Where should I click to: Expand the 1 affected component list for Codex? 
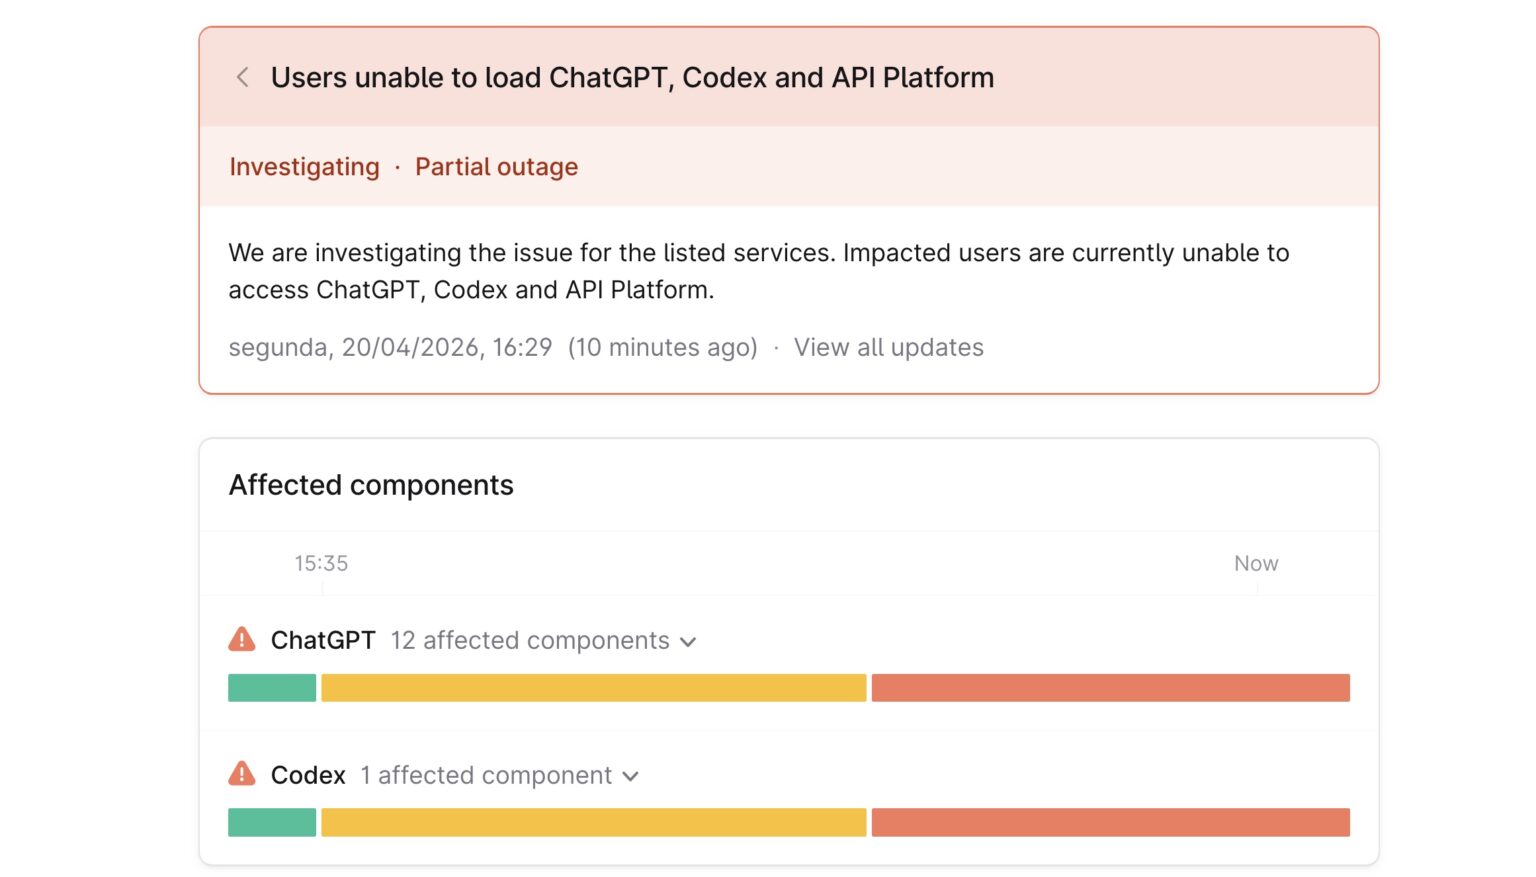coord(631,775)
